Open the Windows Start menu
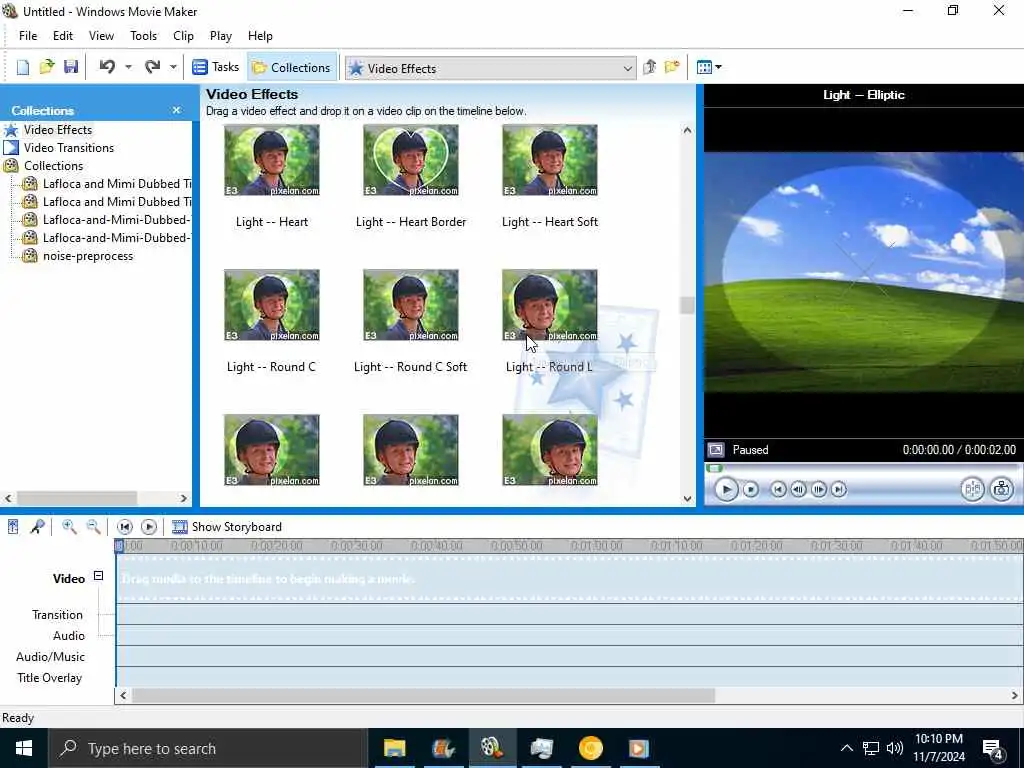Viewport: 1024px width, 768px height. tap(24, 748)
